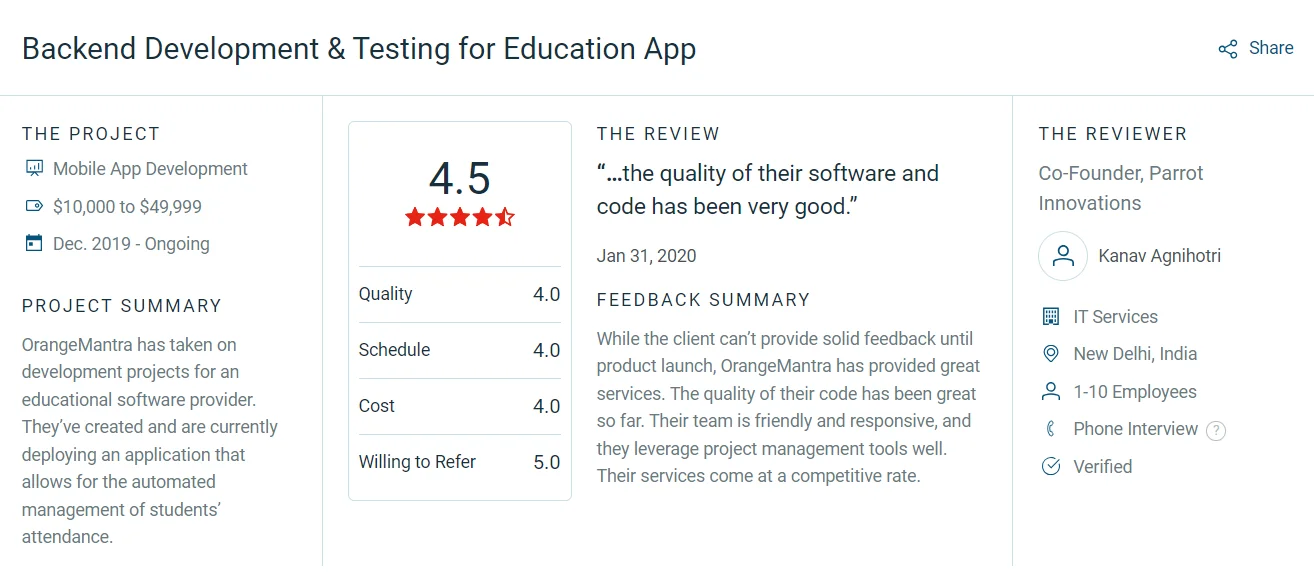Open the Phone Interview help tooltip
This screenshot has height=575, width=1314.
[x=1216, y=431]
